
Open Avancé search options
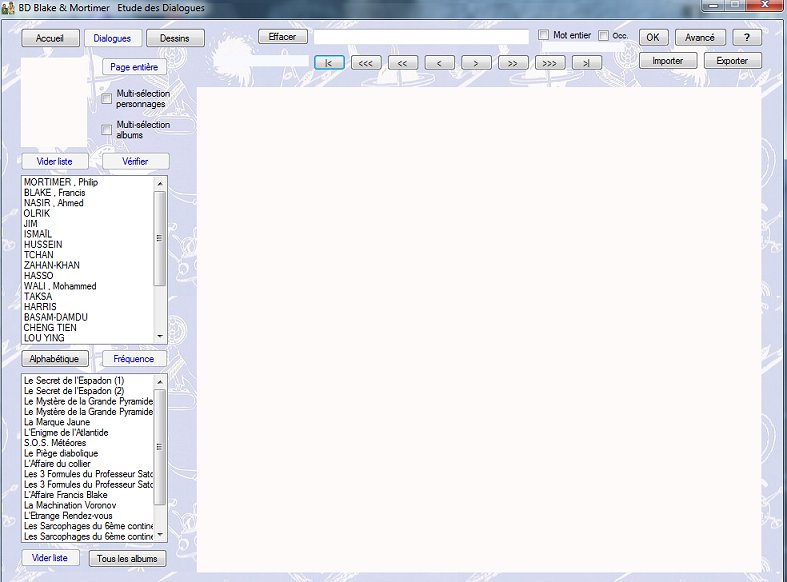pos(700,38)
